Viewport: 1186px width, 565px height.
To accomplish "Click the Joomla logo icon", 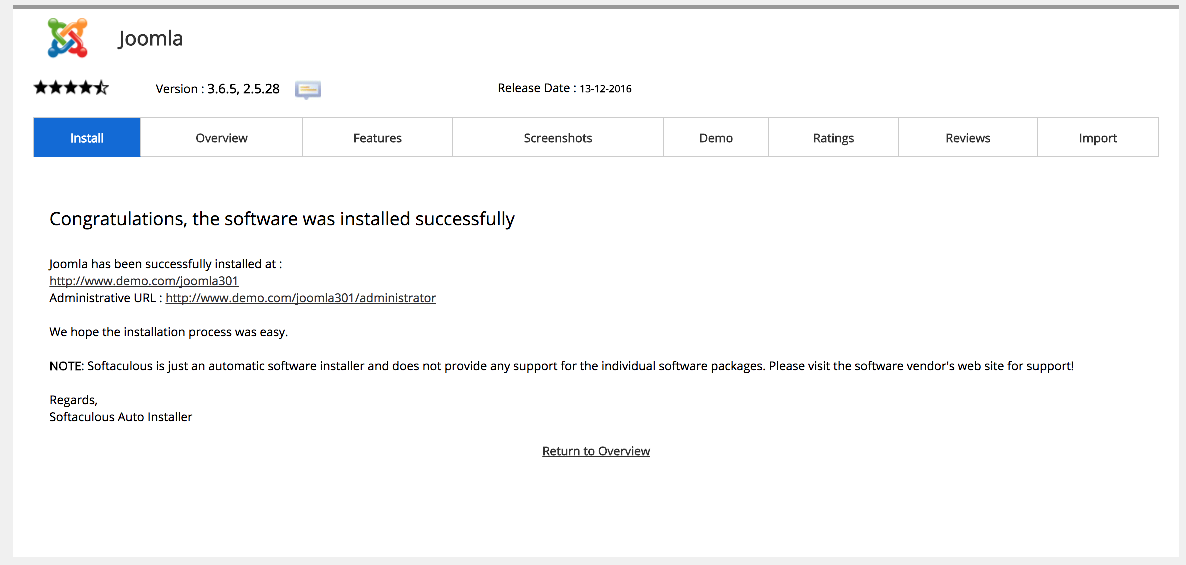I will [68, 37].
